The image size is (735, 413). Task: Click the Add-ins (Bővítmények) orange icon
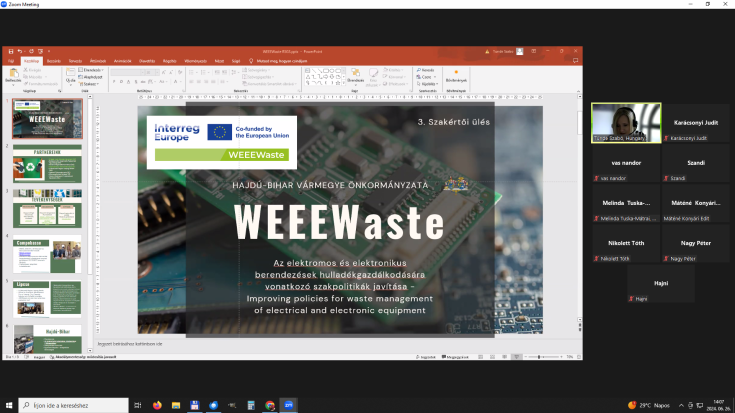click(456, 72)
